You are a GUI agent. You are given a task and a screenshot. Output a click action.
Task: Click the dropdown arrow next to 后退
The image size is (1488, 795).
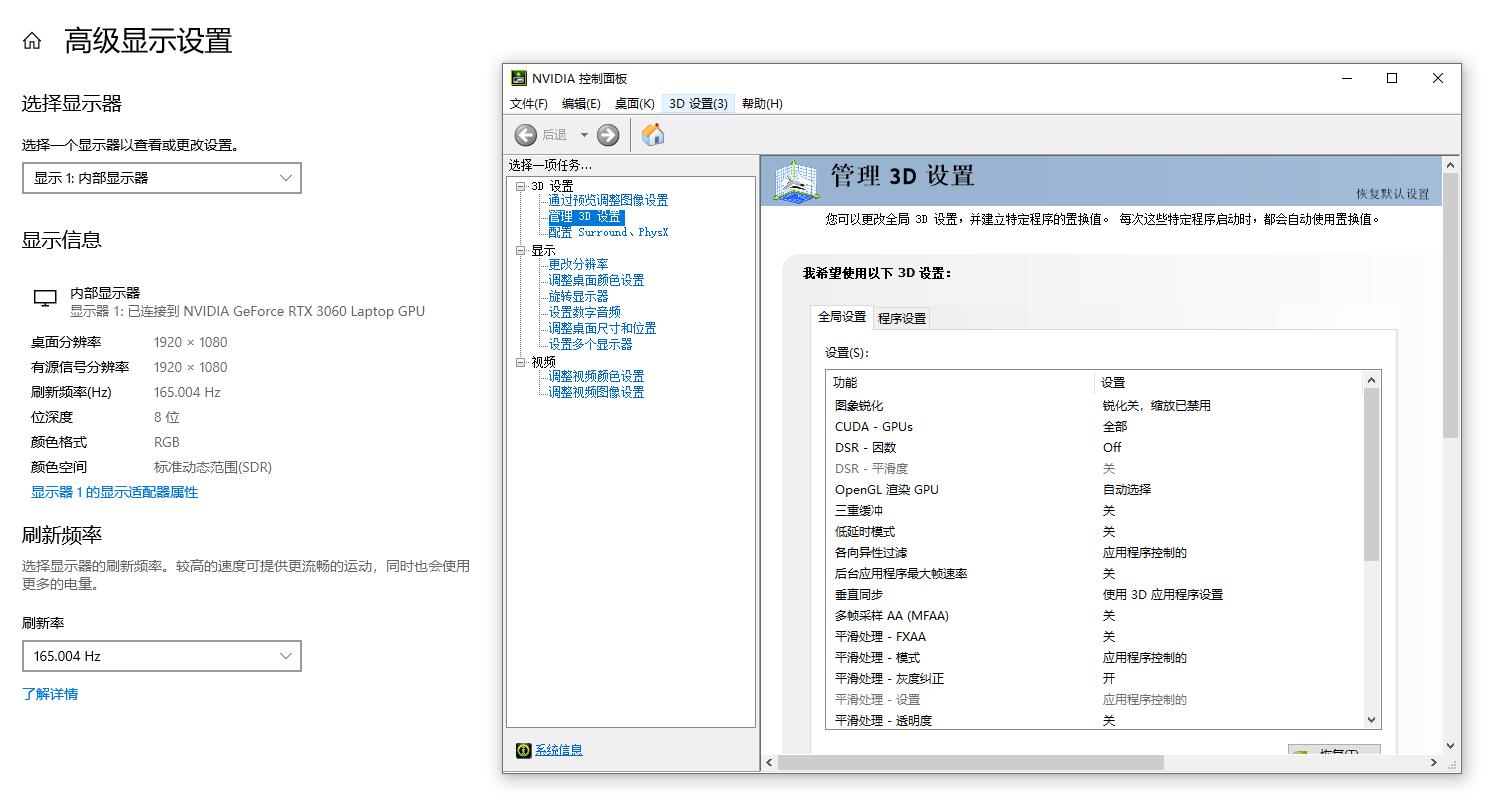tap(585, 134)
